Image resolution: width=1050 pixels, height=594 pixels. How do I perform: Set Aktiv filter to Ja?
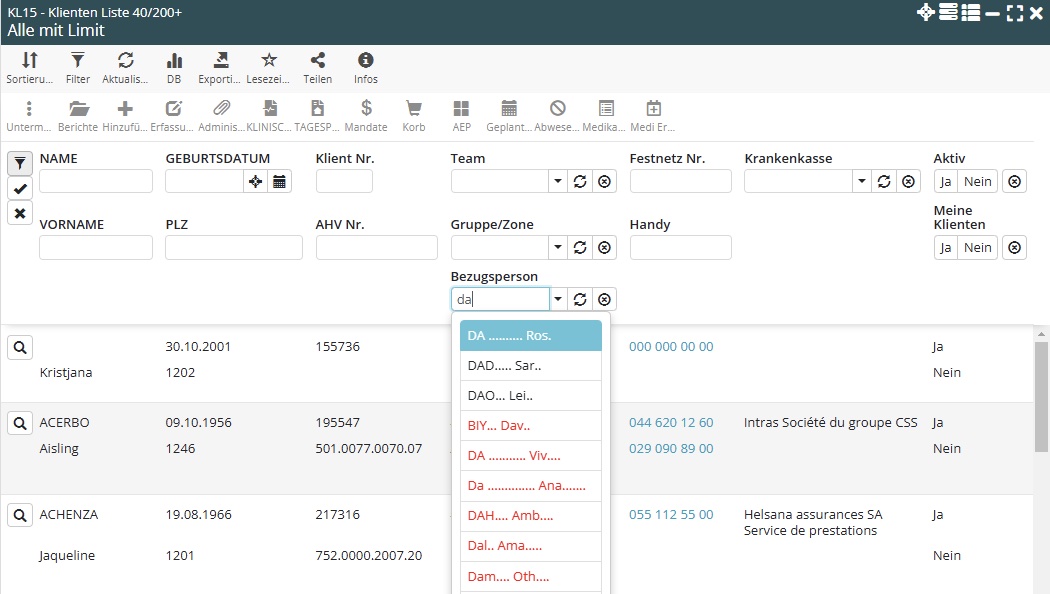pos(945,181)
